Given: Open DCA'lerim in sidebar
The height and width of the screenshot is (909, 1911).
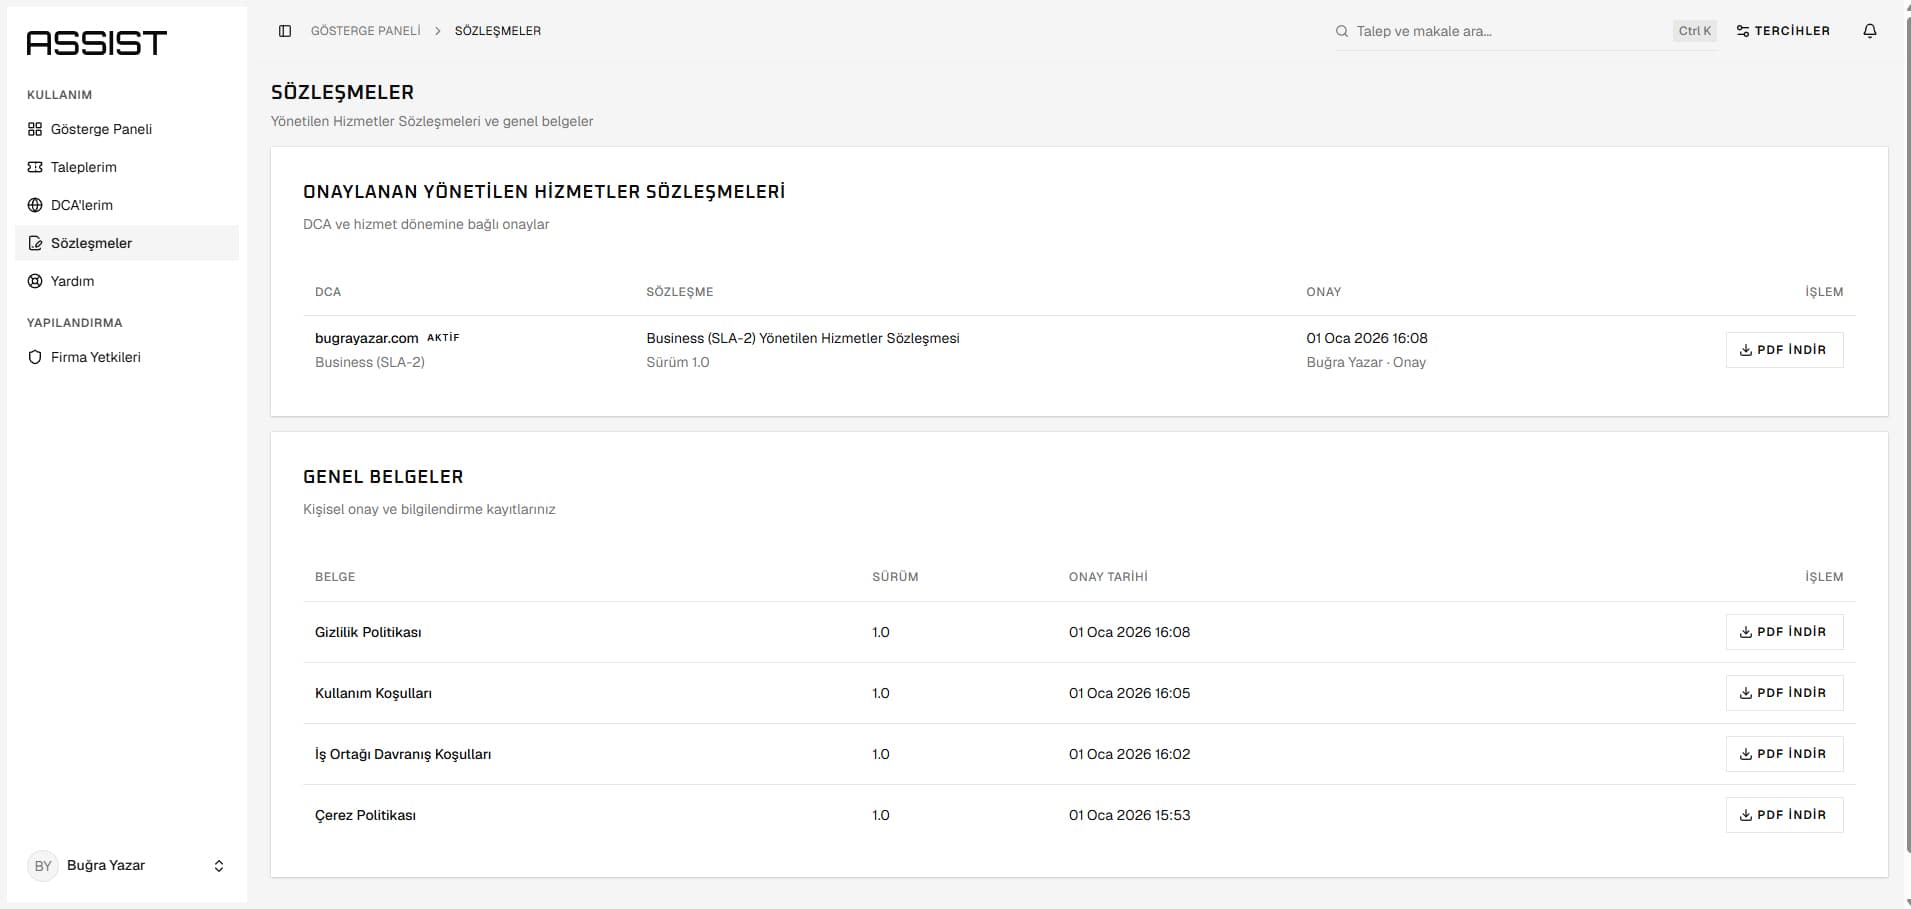Looking at the screenshot, I should (127, 205).
